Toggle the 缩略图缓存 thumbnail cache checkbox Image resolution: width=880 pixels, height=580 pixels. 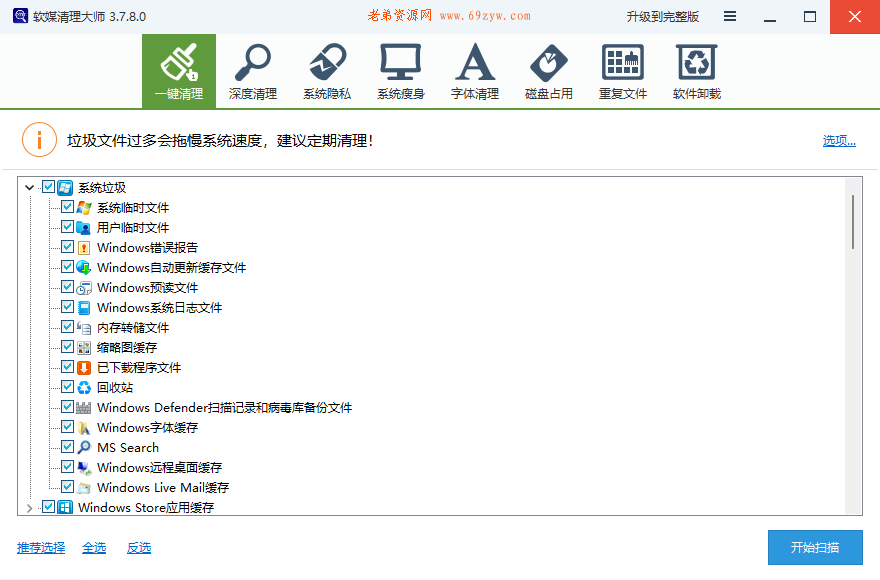tap(67, 347)
